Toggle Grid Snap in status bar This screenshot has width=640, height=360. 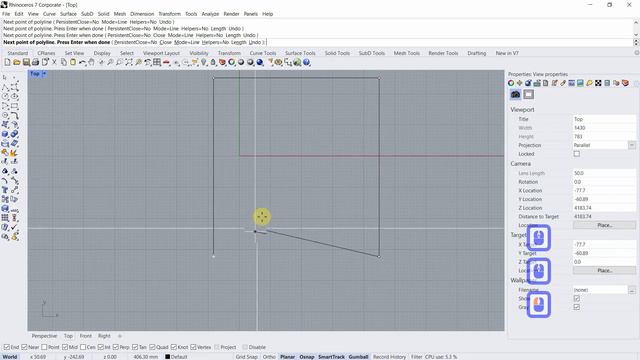coord(247,357)
